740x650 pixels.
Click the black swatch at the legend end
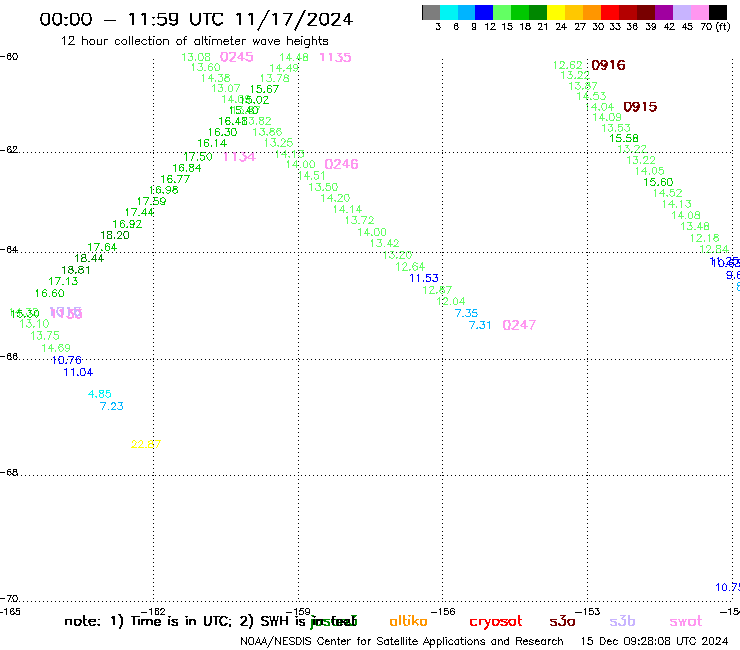pyautogui.click(x=718, y=12)
